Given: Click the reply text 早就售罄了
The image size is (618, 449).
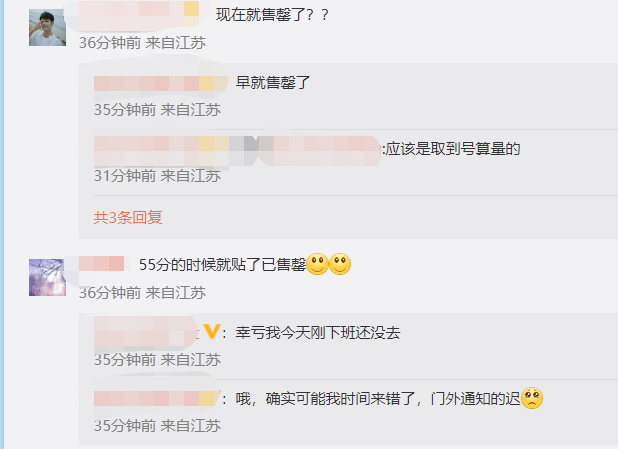Looking at the screenshot, I should (273, 83).
